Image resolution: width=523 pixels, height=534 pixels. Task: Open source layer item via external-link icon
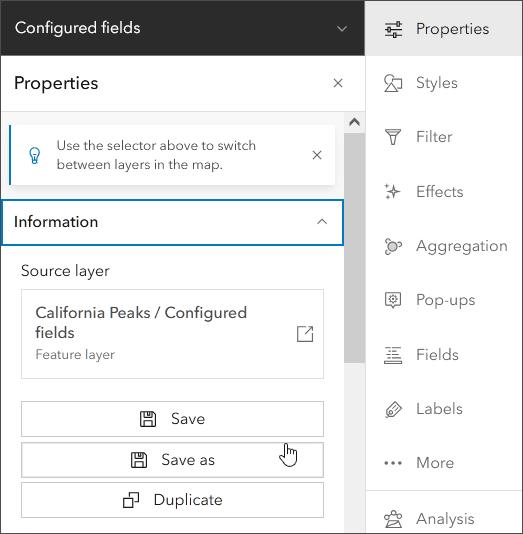[x=305, y=334]
